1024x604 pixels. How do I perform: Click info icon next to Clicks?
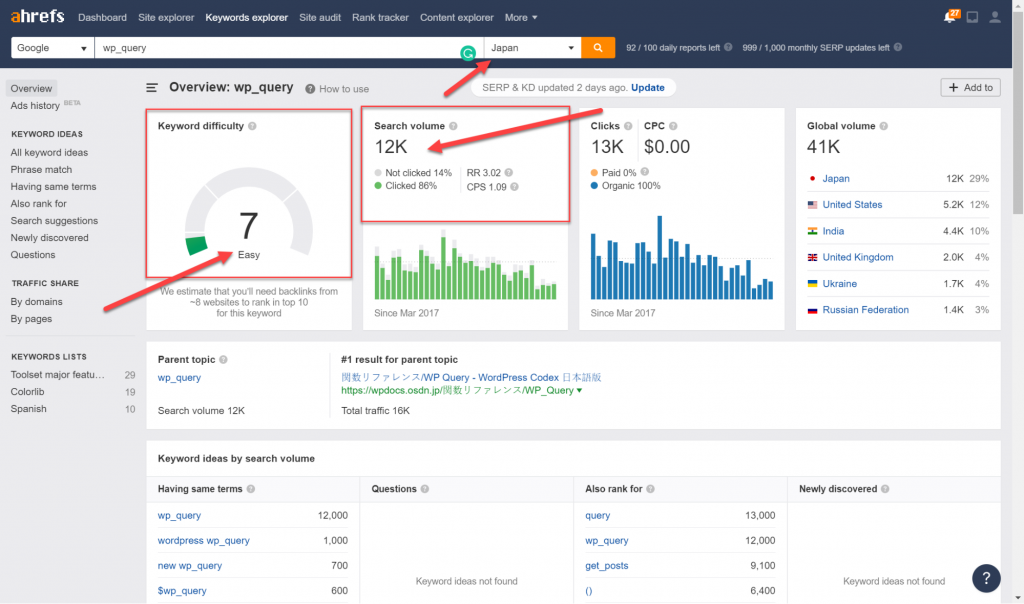click(x=628, y=126)
